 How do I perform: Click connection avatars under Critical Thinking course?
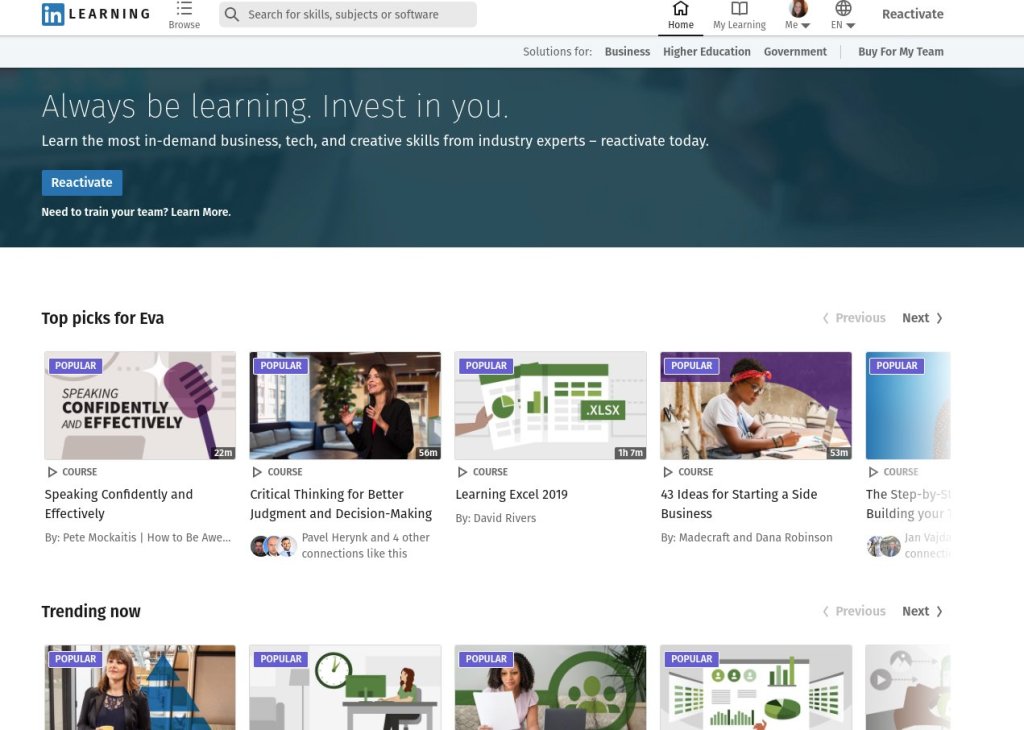pyautogui.click(x=273, y=546)
